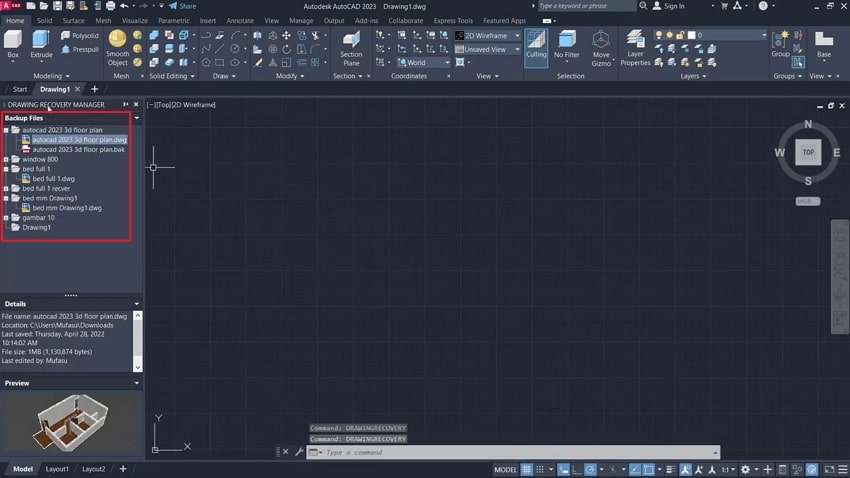This screenshot has width=850, height=478.
Task: Open the Annotate ribbon tab
Action: coord(240,21)
